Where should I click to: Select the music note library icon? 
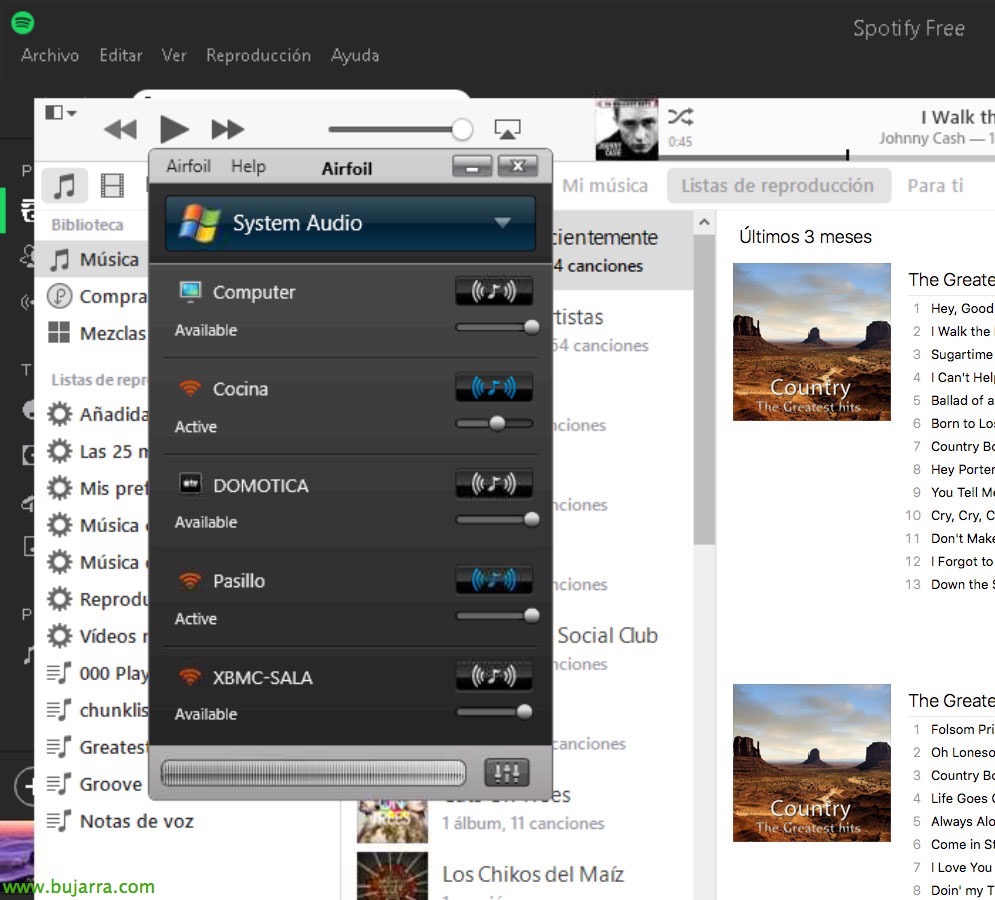(x=64, y=186)
